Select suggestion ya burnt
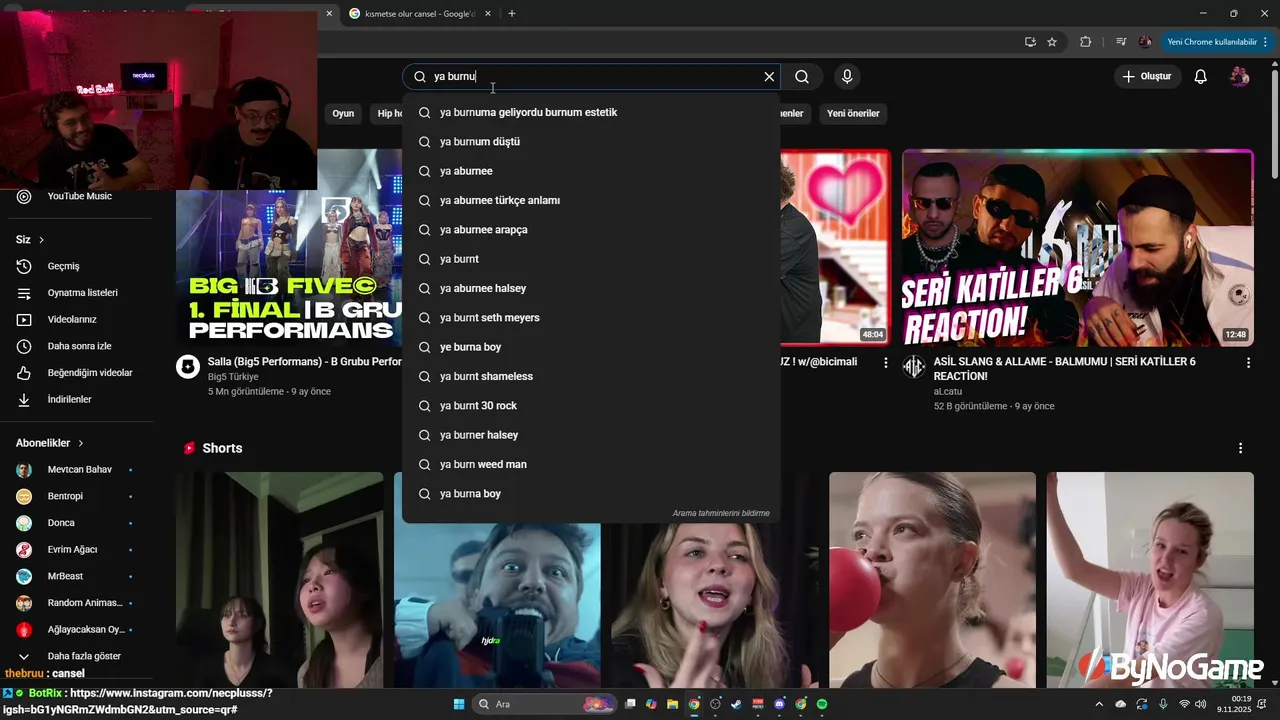This screenshot has height=720, width=1280. pyautogui.click(x=591, y=259)
